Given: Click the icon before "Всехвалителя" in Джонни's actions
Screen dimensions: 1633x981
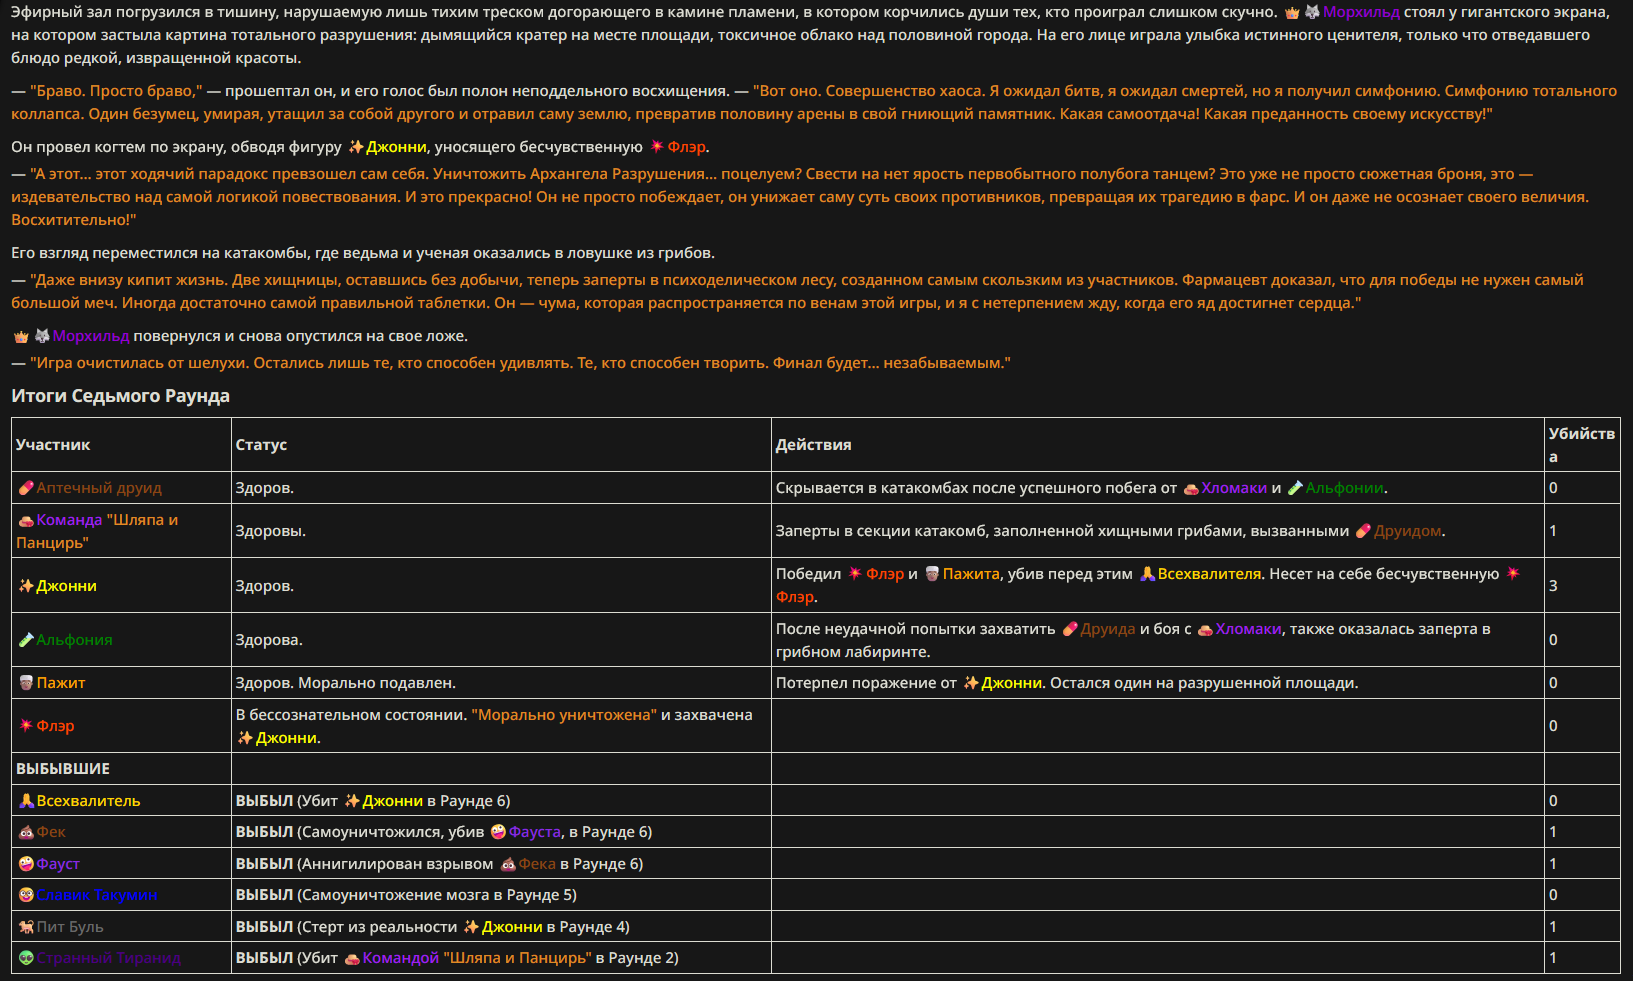Looking at the screenshot, I should pos(1147,574).
